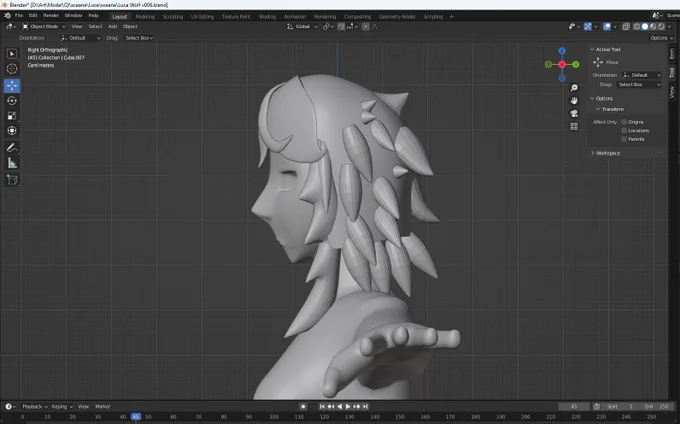Select the Add Cube tool
The width and height of the screenshot is (680, 424).
[x=12, y=180]
